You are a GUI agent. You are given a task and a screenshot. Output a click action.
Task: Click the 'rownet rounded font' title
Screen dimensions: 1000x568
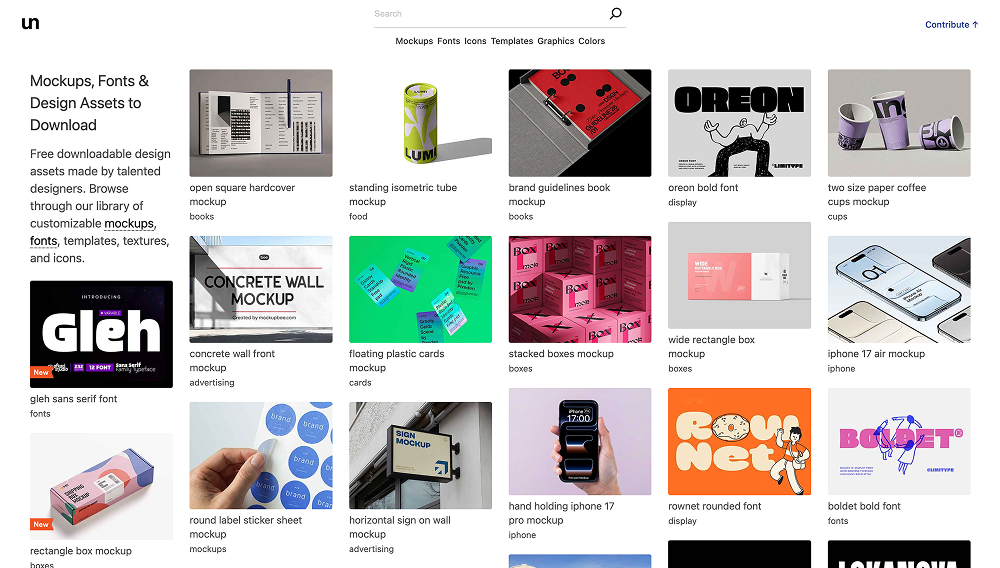pos(715,506)
